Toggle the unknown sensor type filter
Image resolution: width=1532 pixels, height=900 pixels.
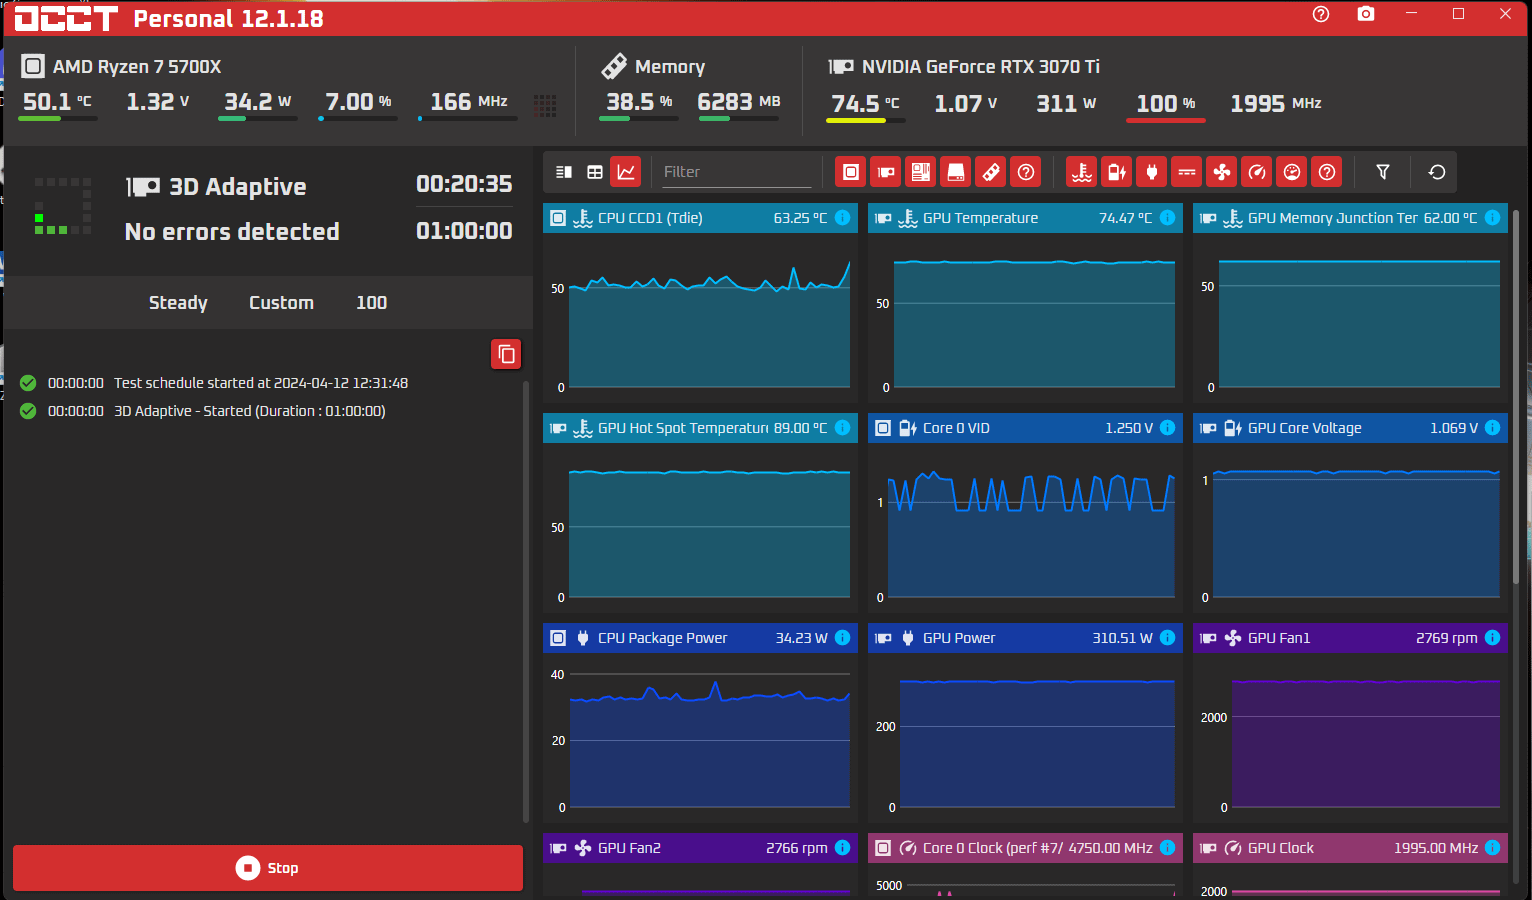click(1327, 172)
